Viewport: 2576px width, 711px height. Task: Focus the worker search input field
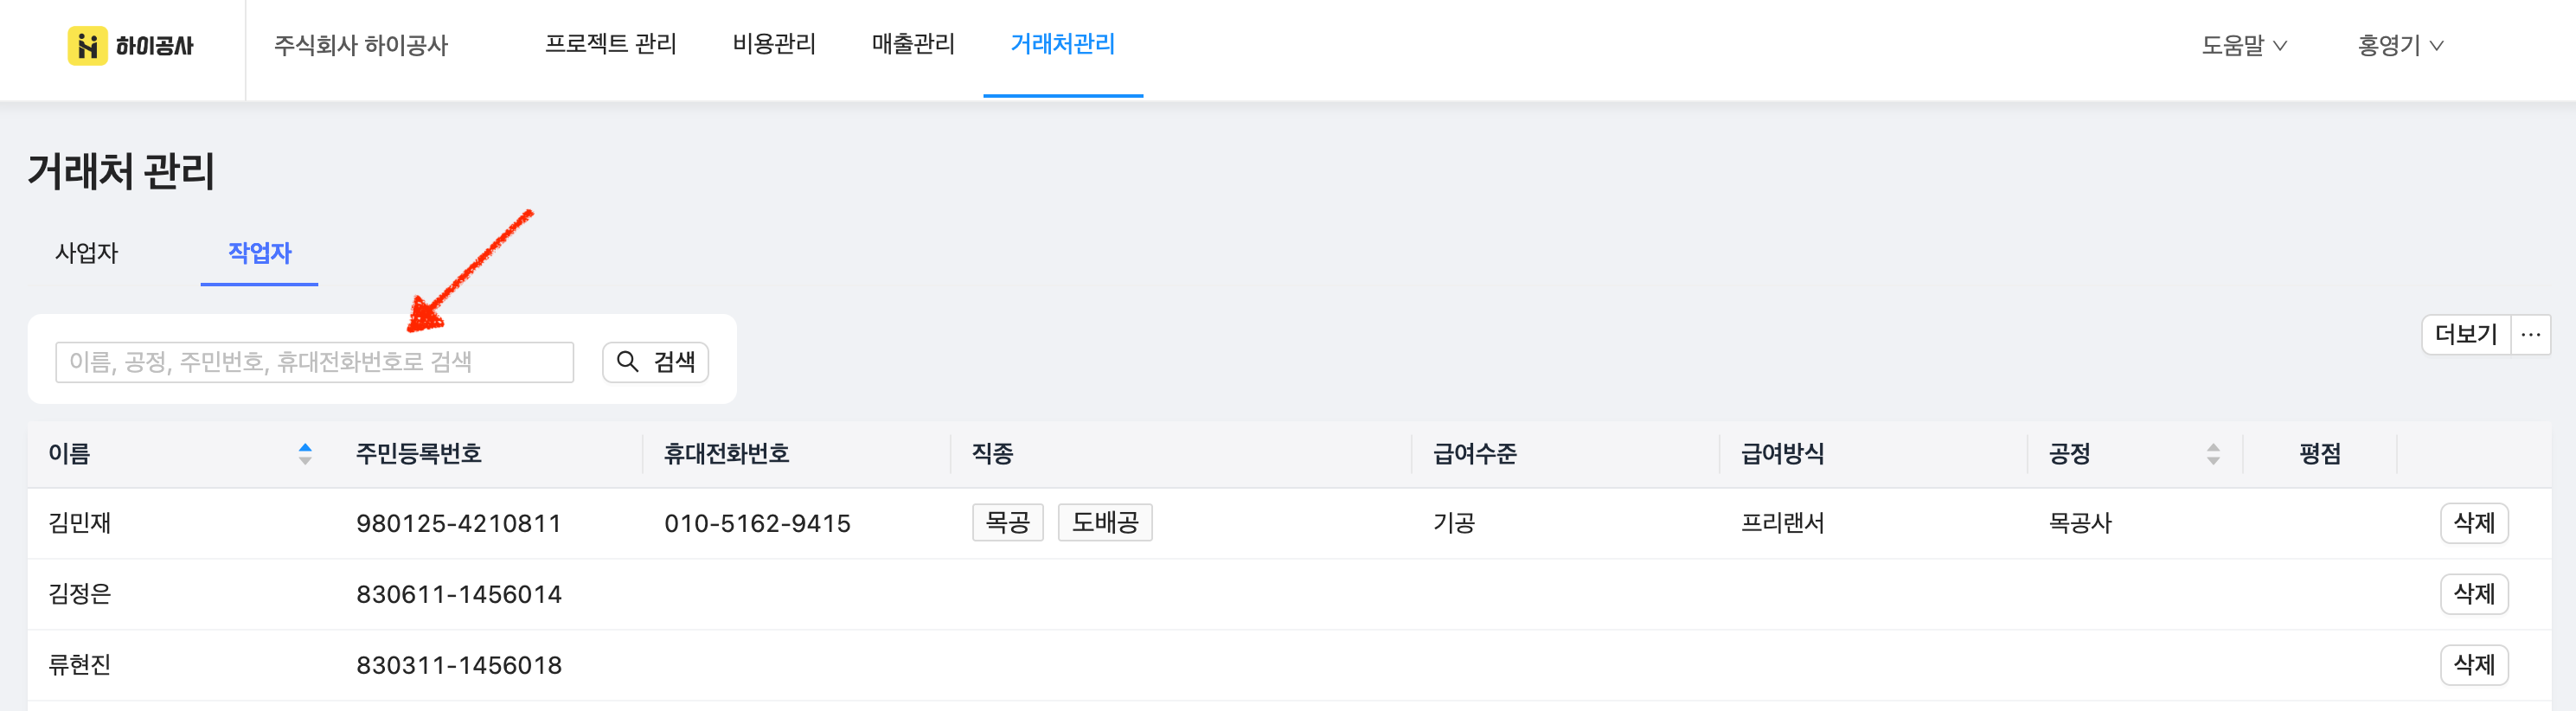[x=314, y=362]
